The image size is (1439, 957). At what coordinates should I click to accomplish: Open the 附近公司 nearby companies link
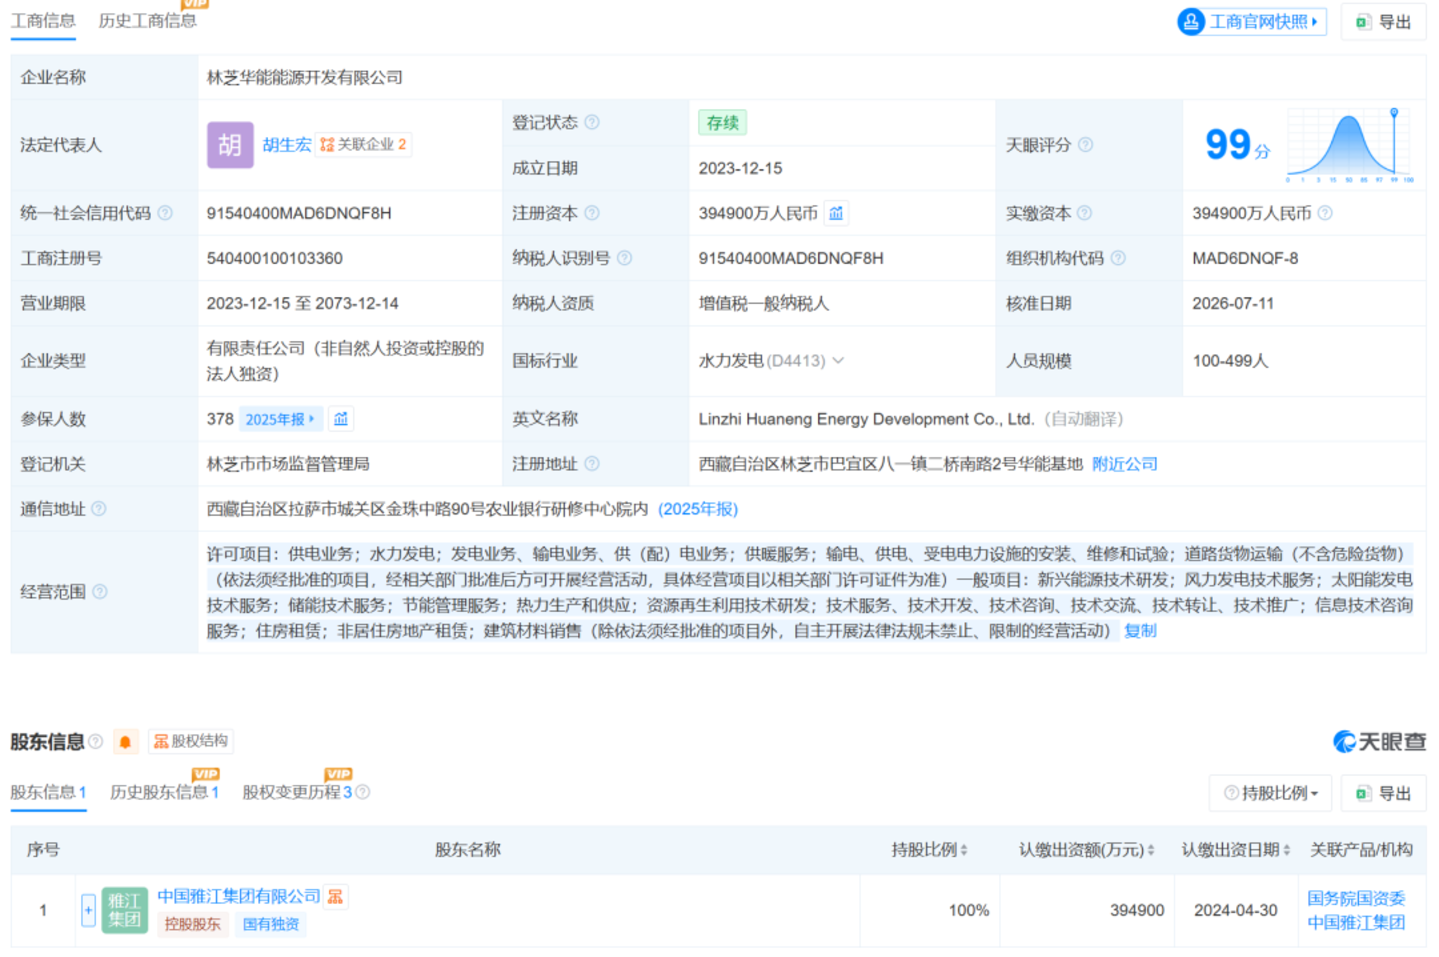click(1125, 464)
